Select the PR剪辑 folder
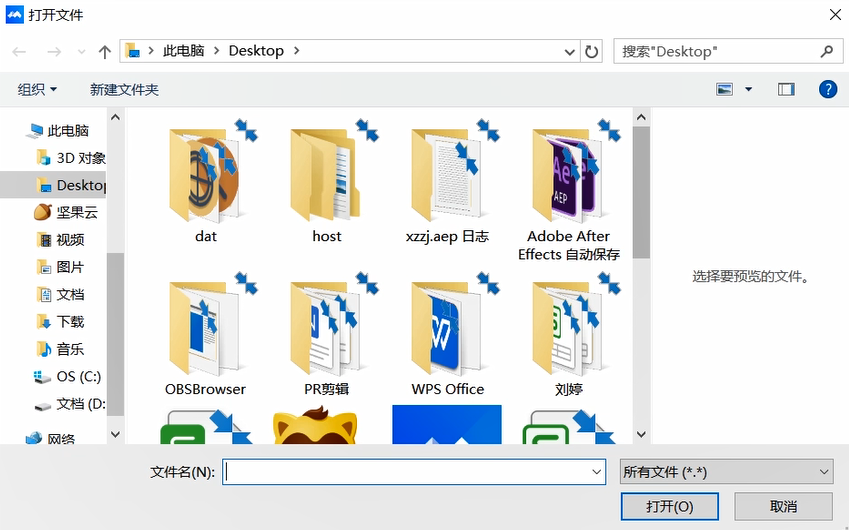Viewport: 849px width, 530px height. click(327, 336)
